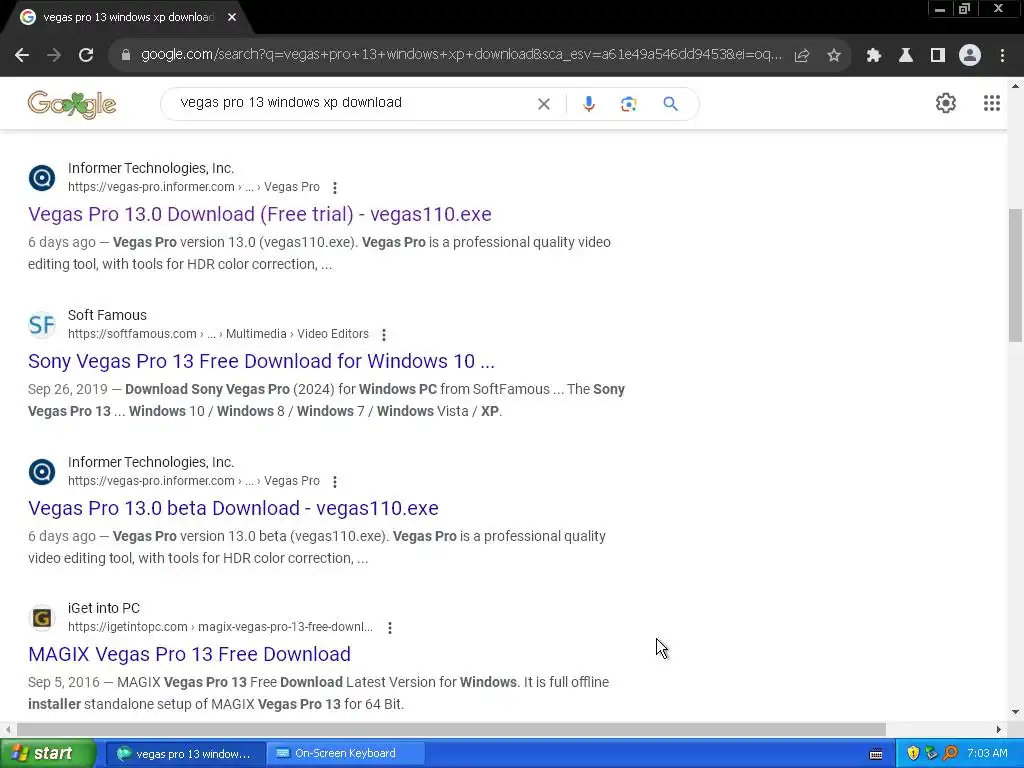Toggle the Chrome side panel
1024x768 pixels.
(938, 56)
